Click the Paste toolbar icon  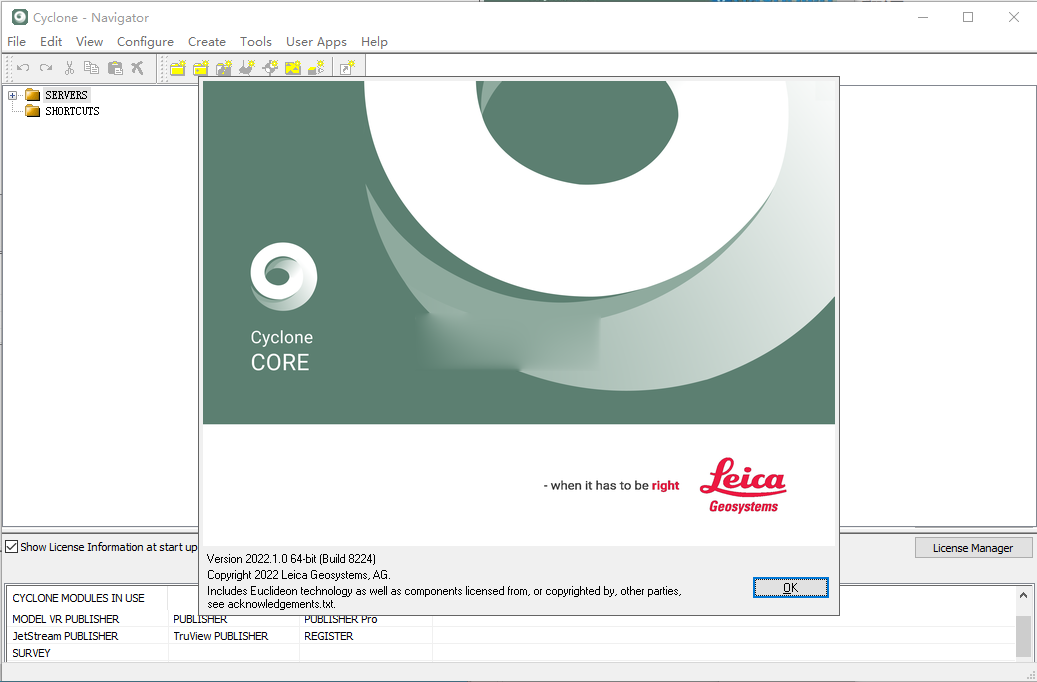coord(114,68)
